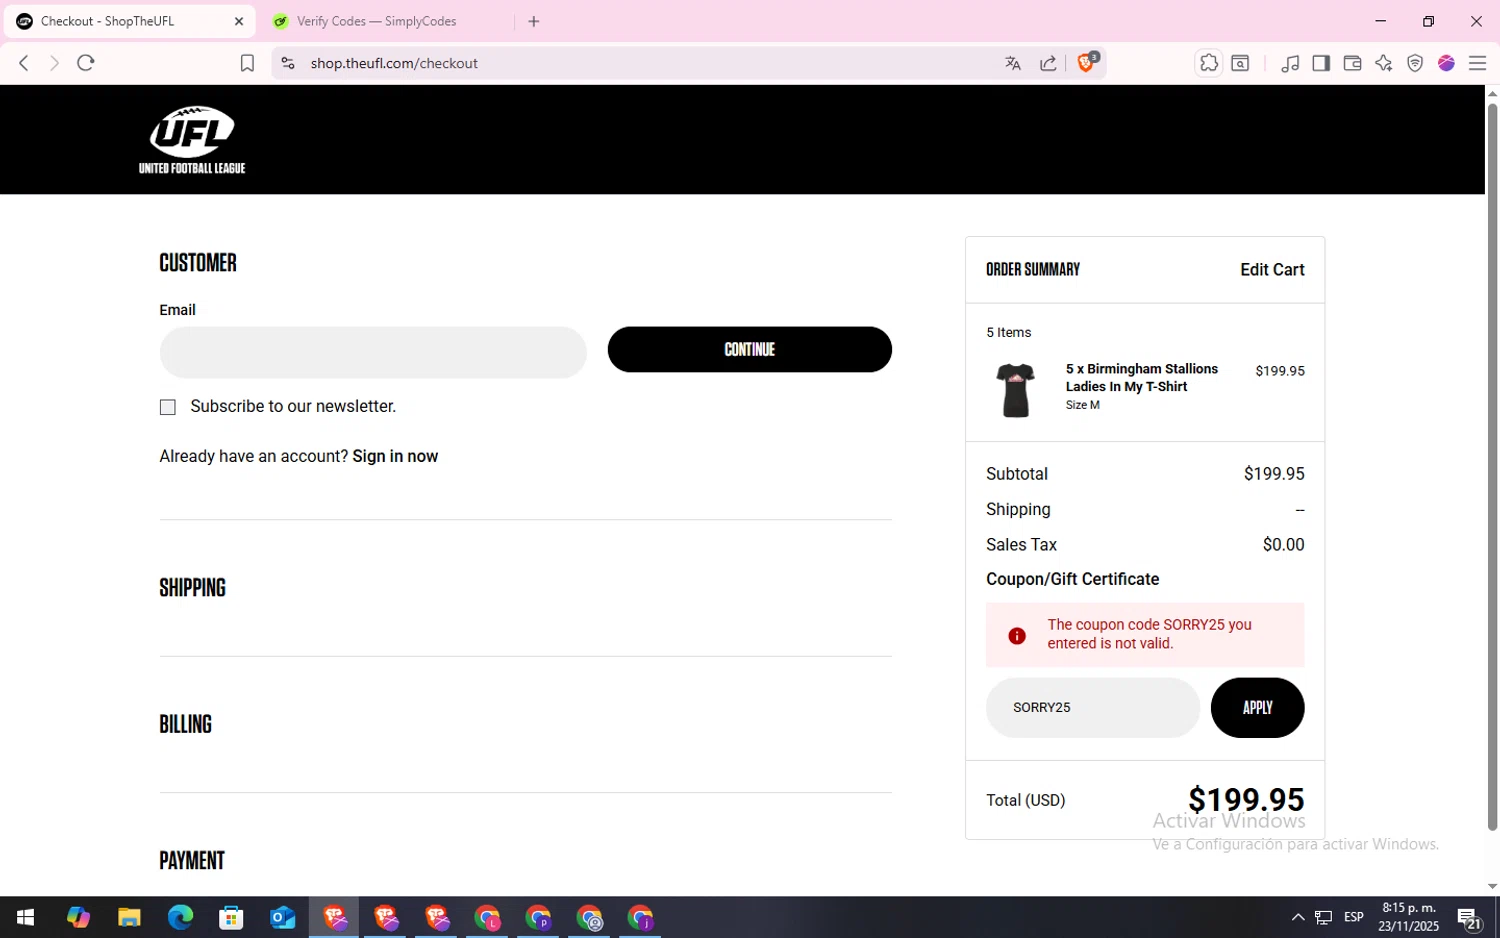The image size is (1500, 938).
Task: Click the address bar URL shop.theufl.com/checkout
Action: point(394,63)
